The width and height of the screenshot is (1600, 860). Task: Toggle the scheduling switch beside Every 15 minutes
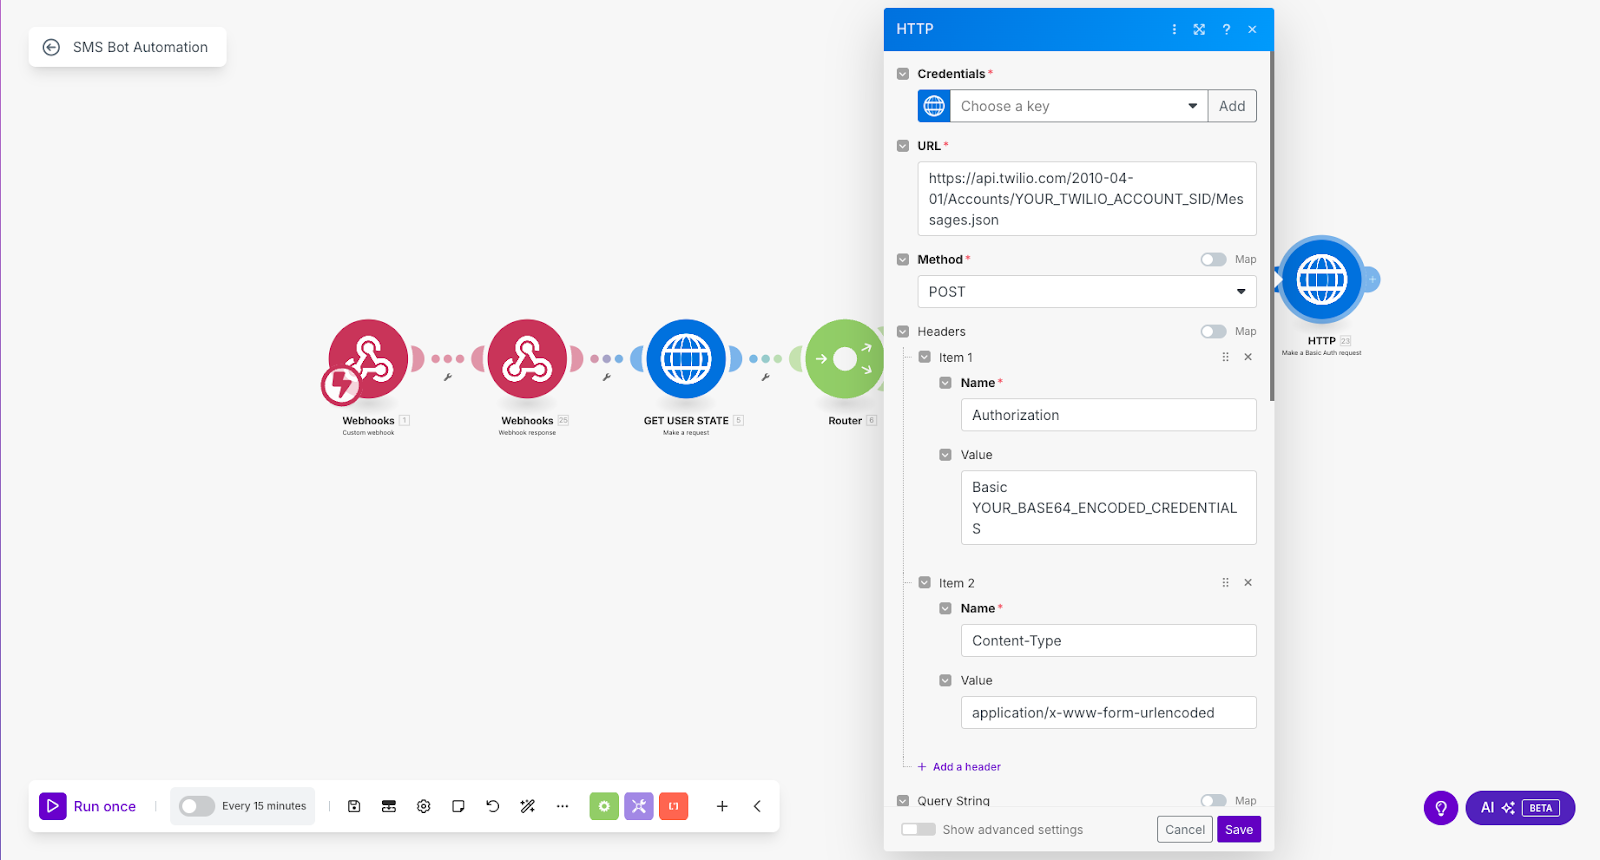tap(197, 806)
